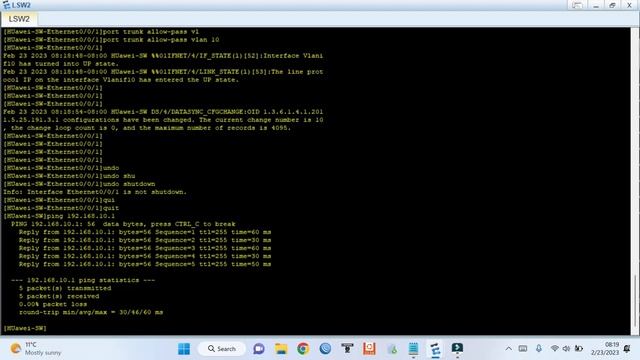Show hidden system tray icons

tap(508, 349)
